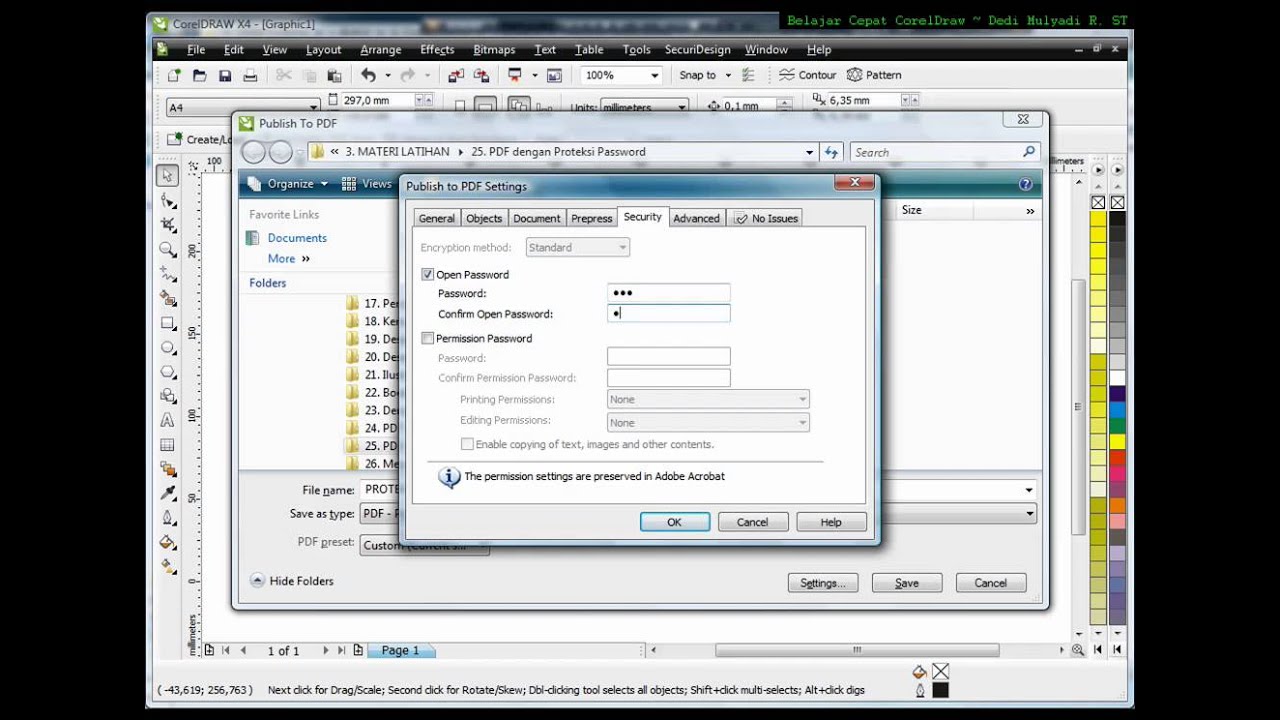Screen dimensions: 1280x720
Task: Click the Confirm Open Password field
Action: tap(668, 313)
